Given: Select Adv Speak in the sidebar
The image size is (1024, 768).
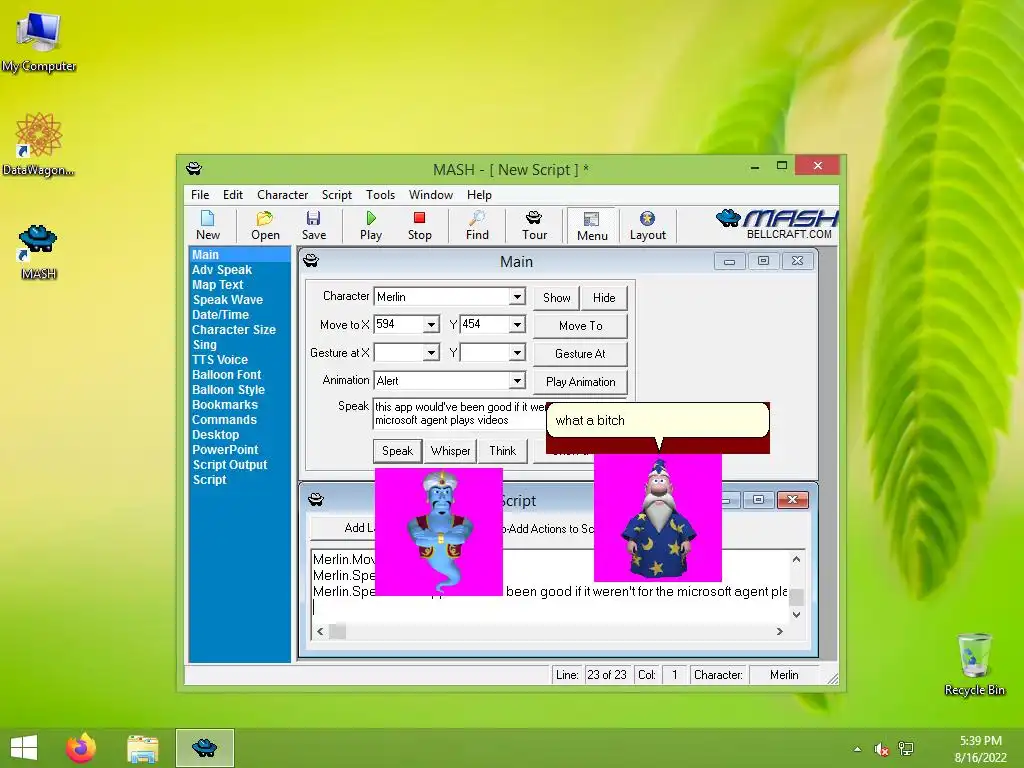Looking at the screenshot, I should tap(222, 270).
